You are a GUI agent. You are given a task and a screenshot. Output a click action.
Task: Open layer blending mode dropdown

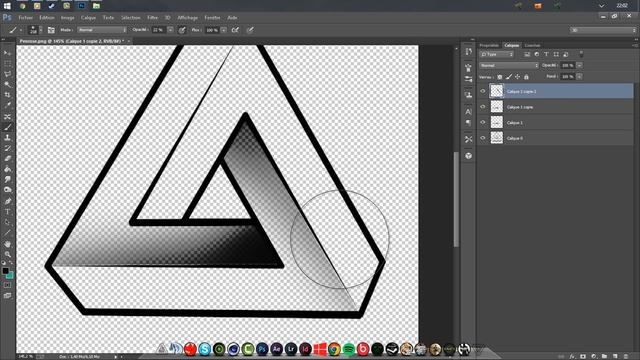click(509, 65)
